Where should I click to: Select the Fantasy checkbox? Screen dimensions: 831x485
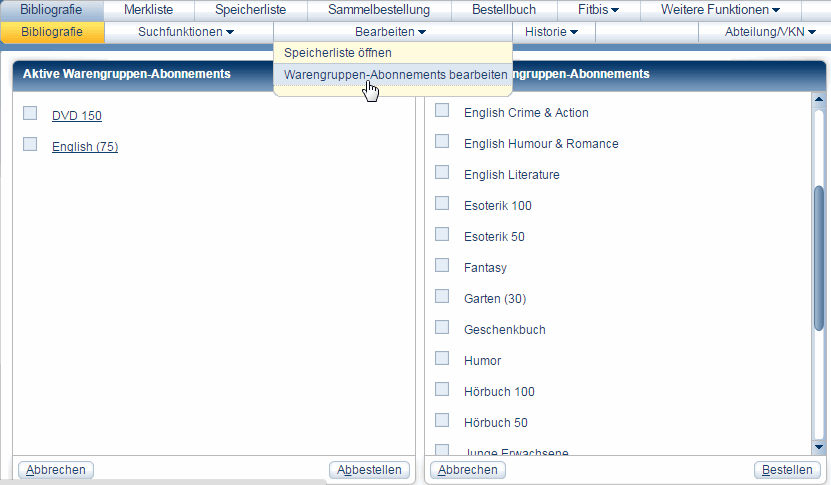coord(442,265)
